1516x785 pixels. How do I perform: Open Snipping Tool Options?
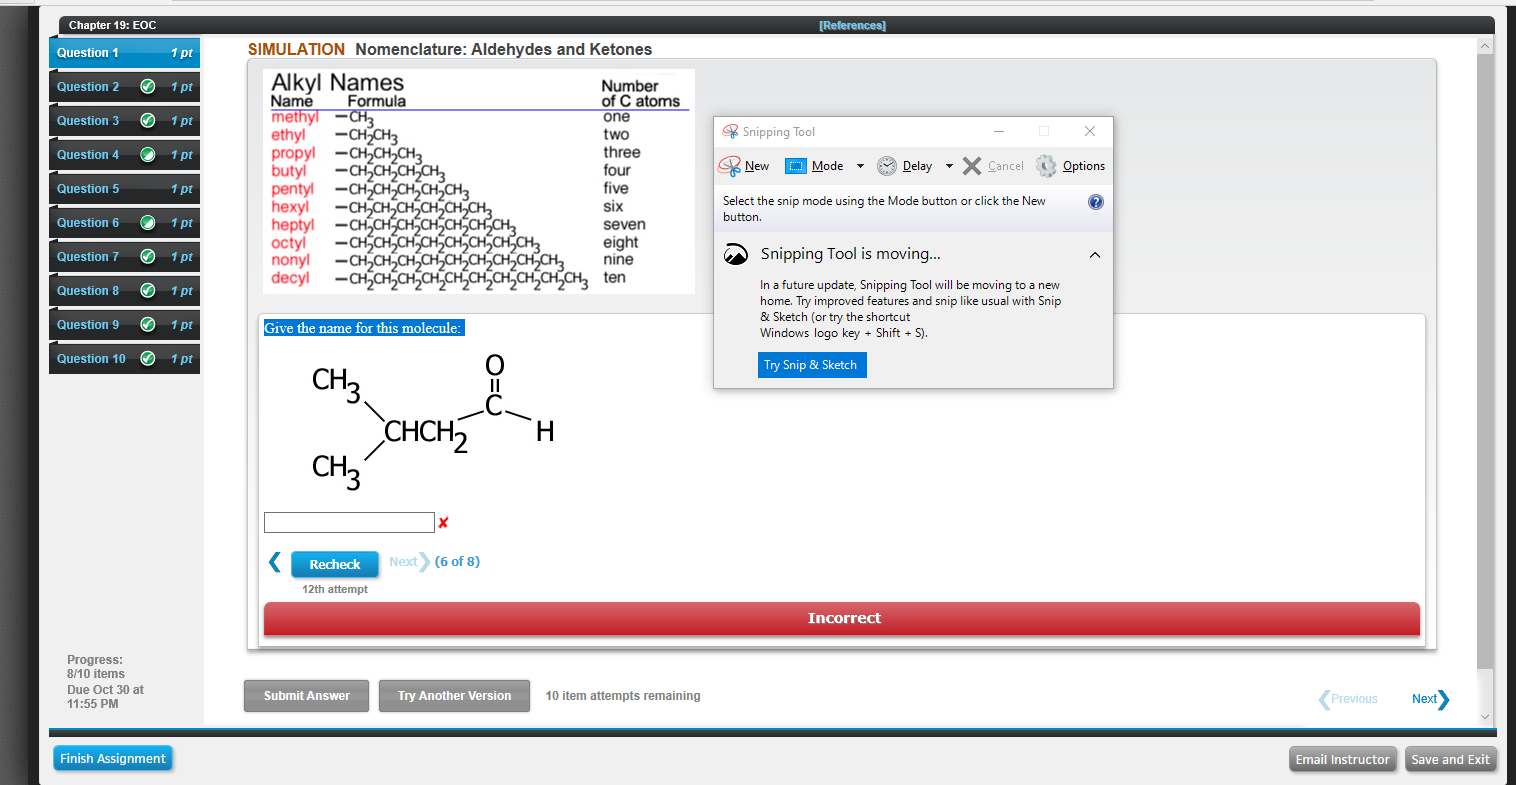click(1070, 166)
